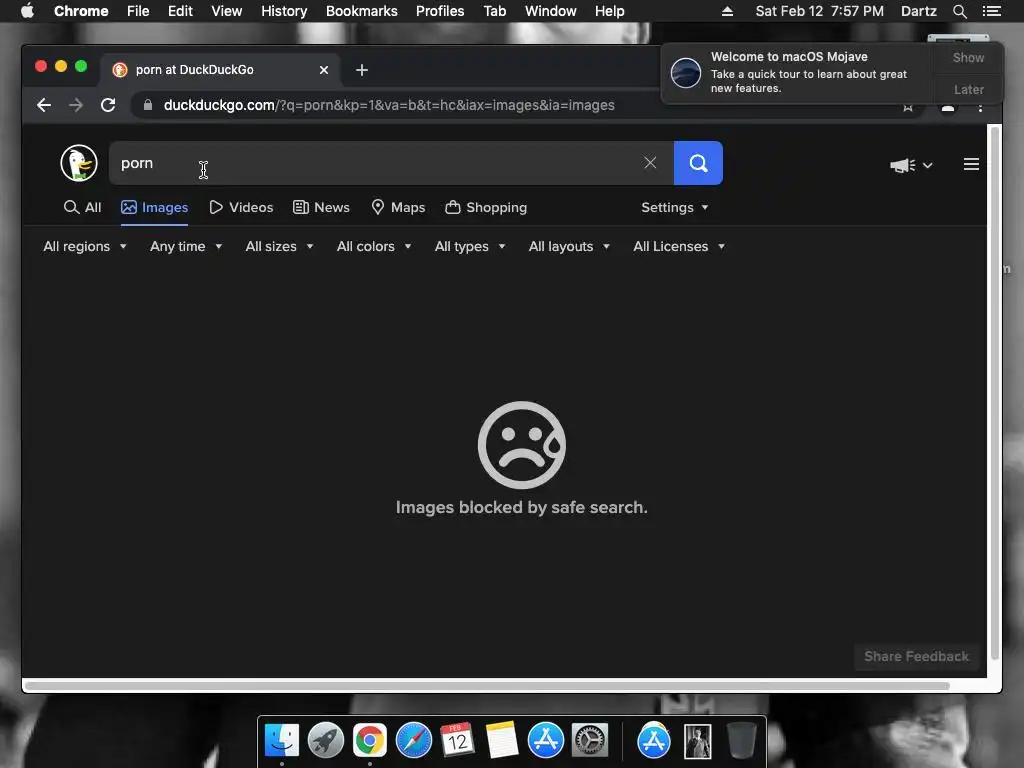Open Notification Center list icon
The width and height of the screenshot is (1024, 768).
click(991, 11)
